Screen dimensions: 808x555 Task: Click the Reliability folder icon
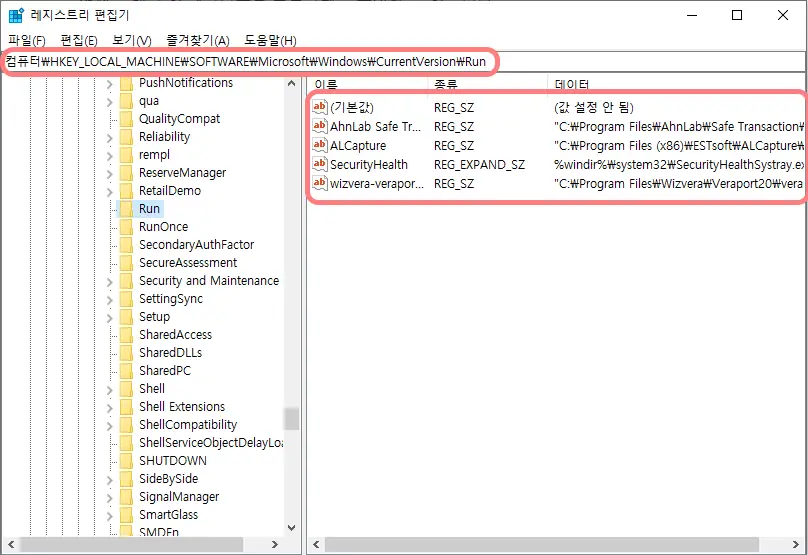[x=126, y=137]
